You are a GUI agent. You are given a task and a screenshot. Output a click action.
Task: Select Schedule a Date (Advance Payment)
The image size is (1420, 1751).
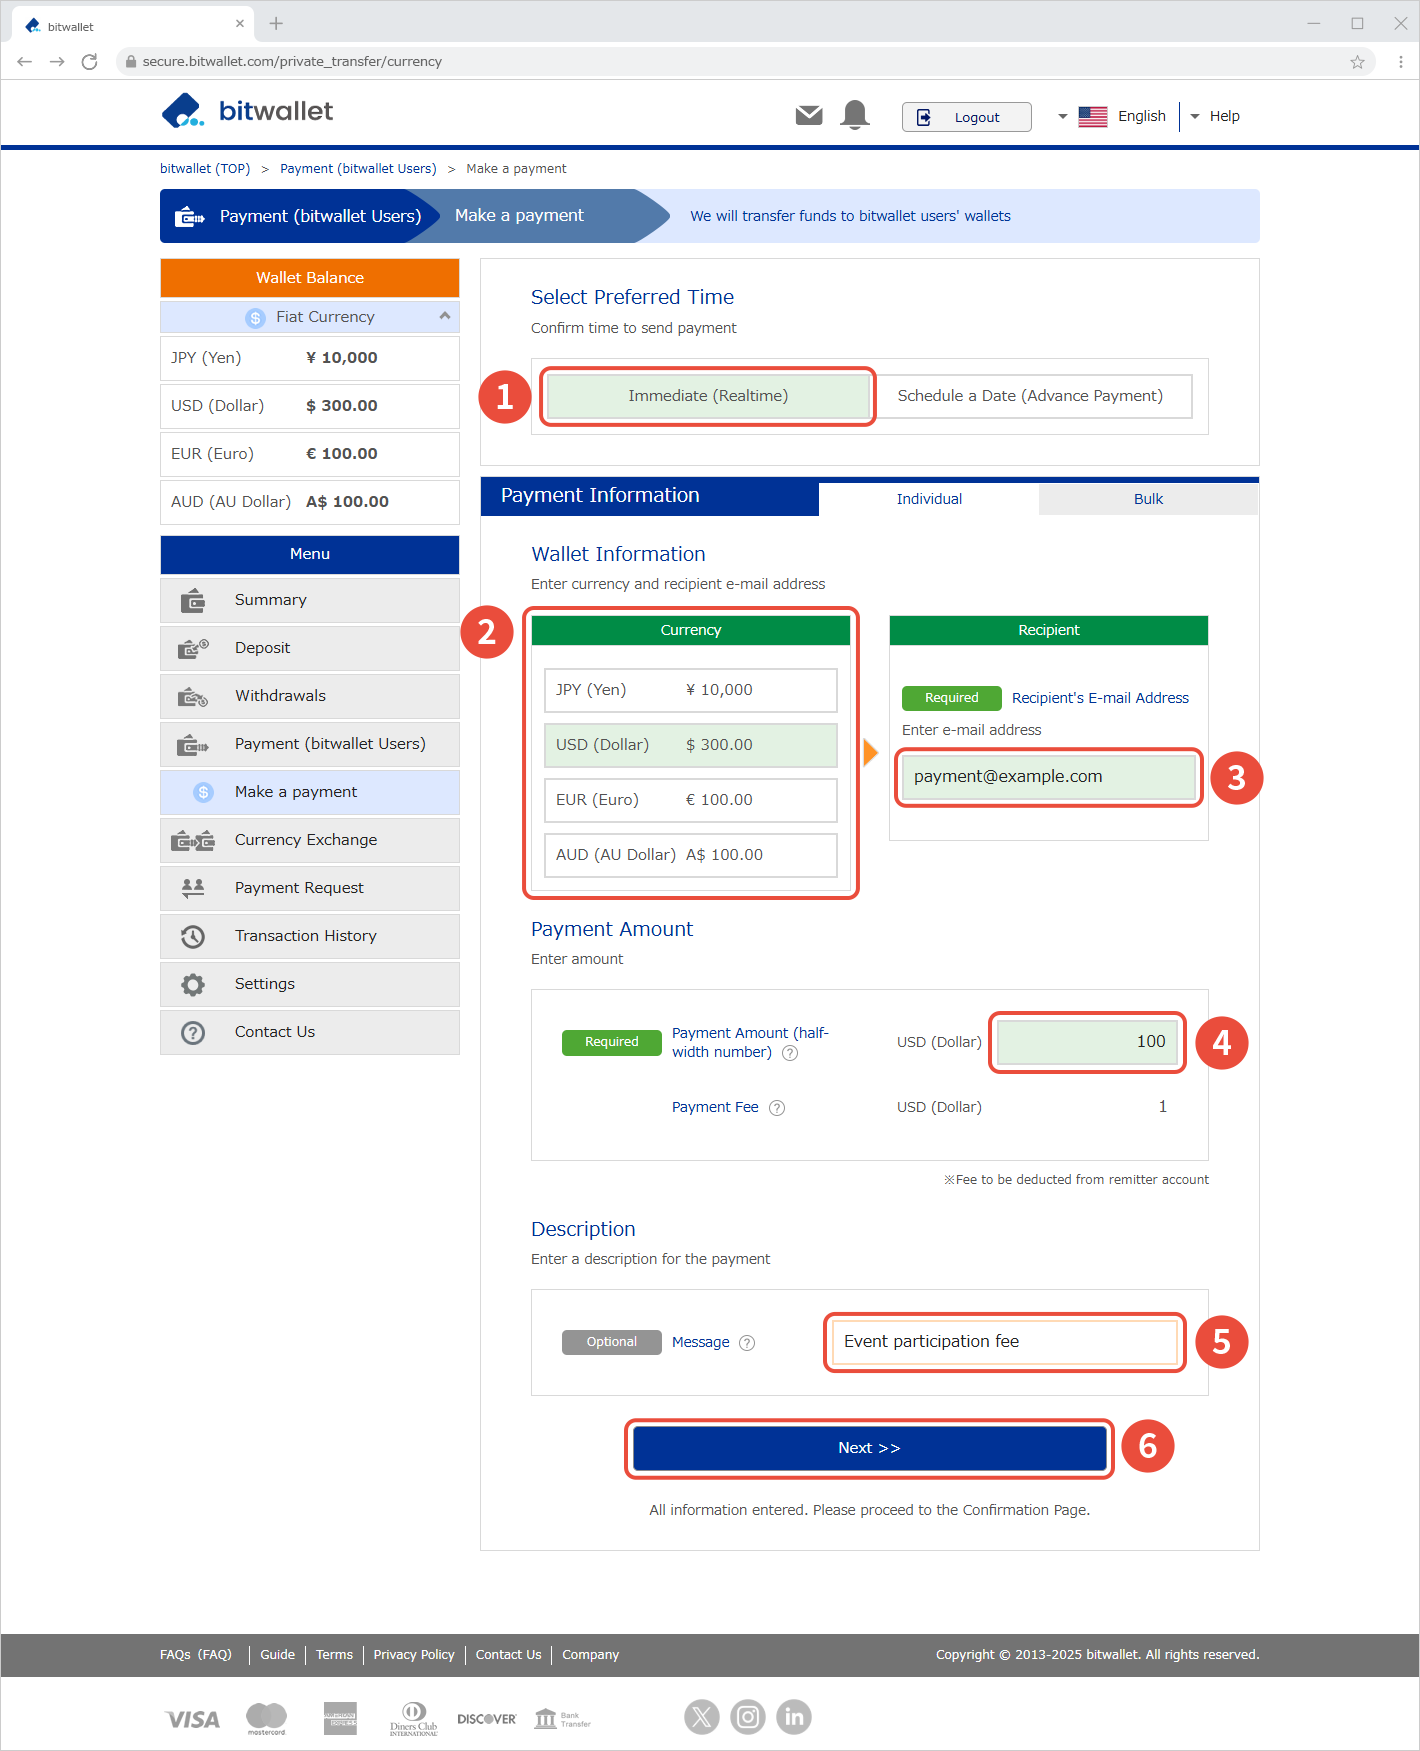[x=1030, y=396]
